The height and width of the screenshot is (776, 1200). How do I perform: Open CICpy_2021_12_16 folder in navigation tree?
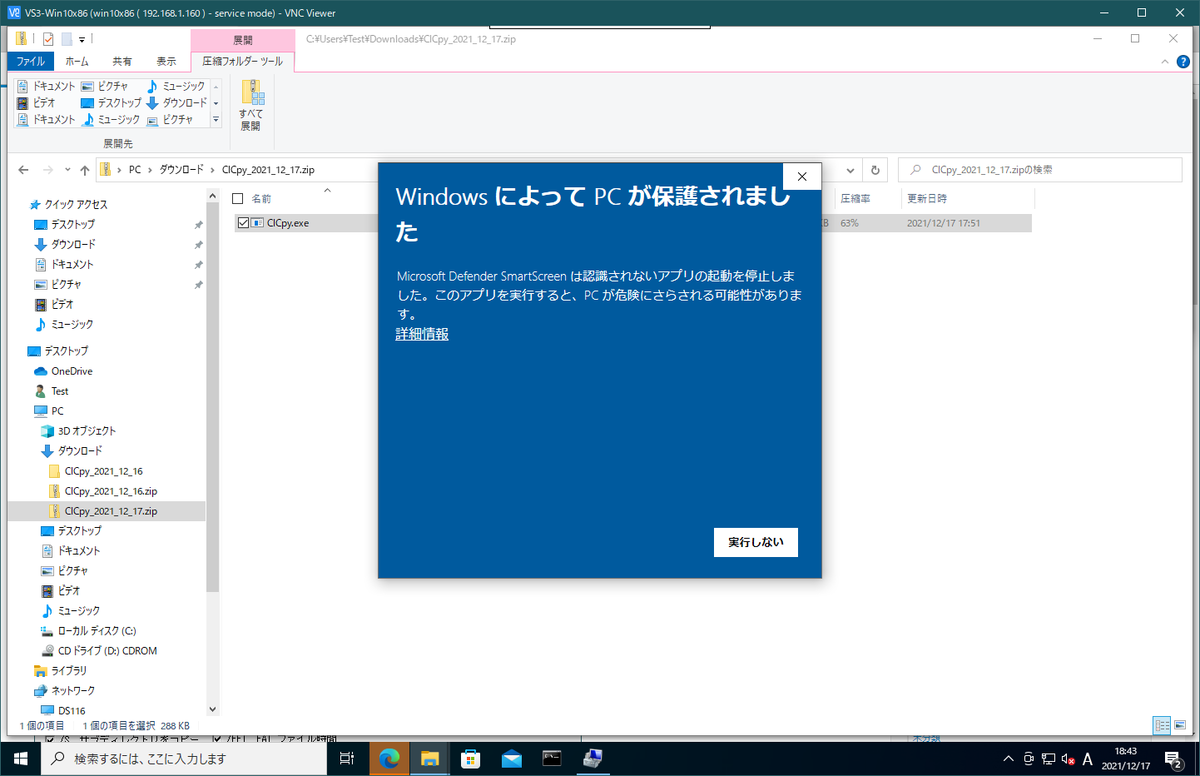(x=103, y=471)
